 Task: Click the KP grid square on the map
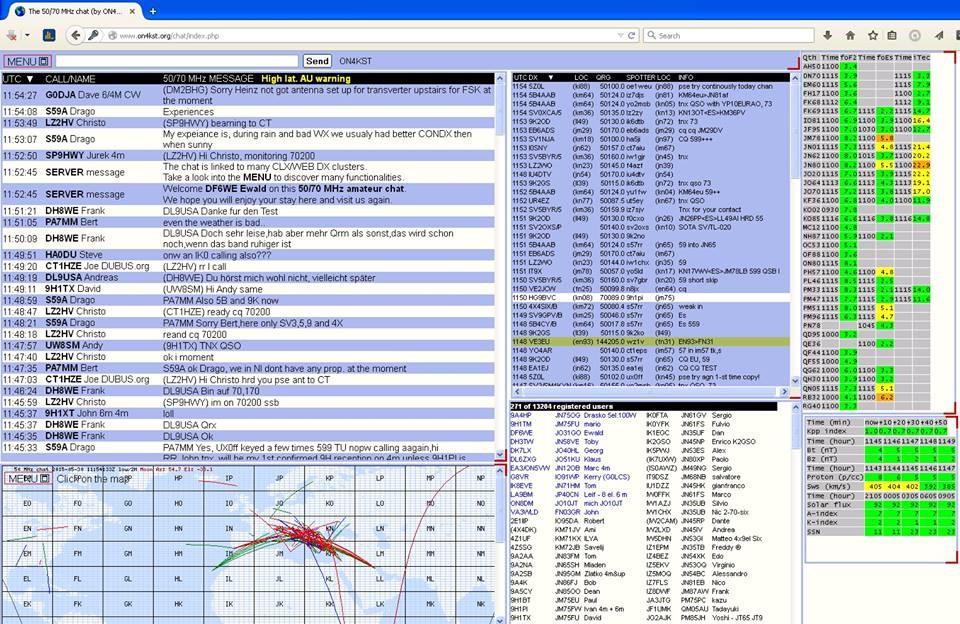pos(330,478)
